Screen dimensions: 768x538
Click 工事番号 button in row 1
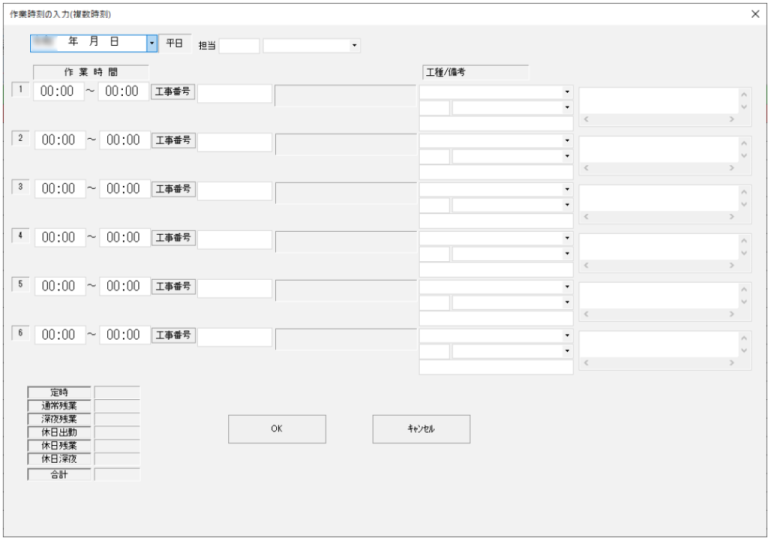173,92
